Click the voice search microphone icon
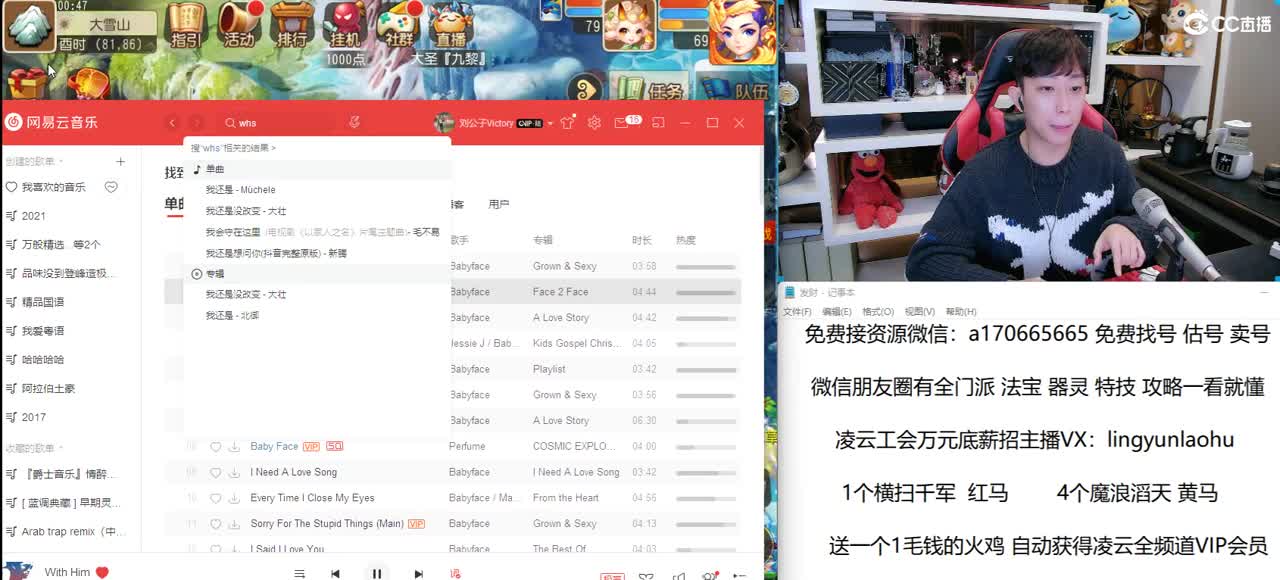 click(x=354, y=122)
